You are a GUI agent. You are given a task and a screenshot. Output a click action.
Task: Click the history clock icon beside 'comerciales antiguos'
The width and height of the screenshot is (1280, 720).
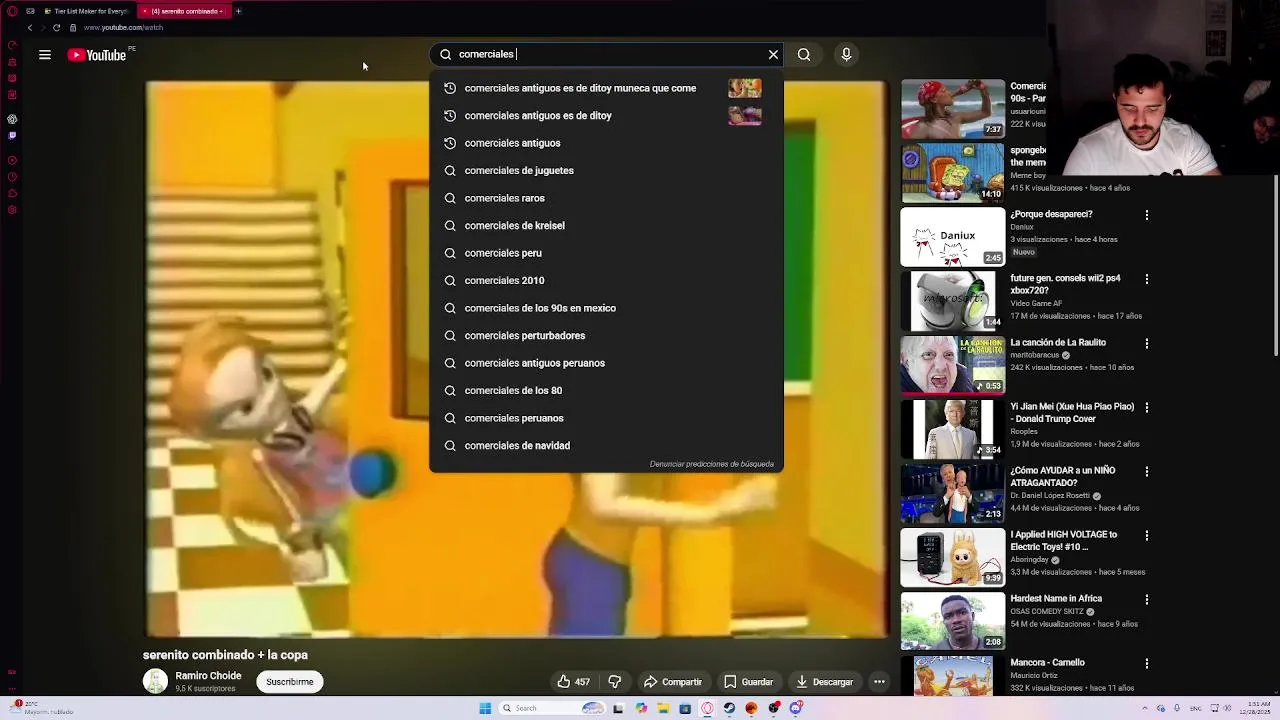[x=450, y=143]
